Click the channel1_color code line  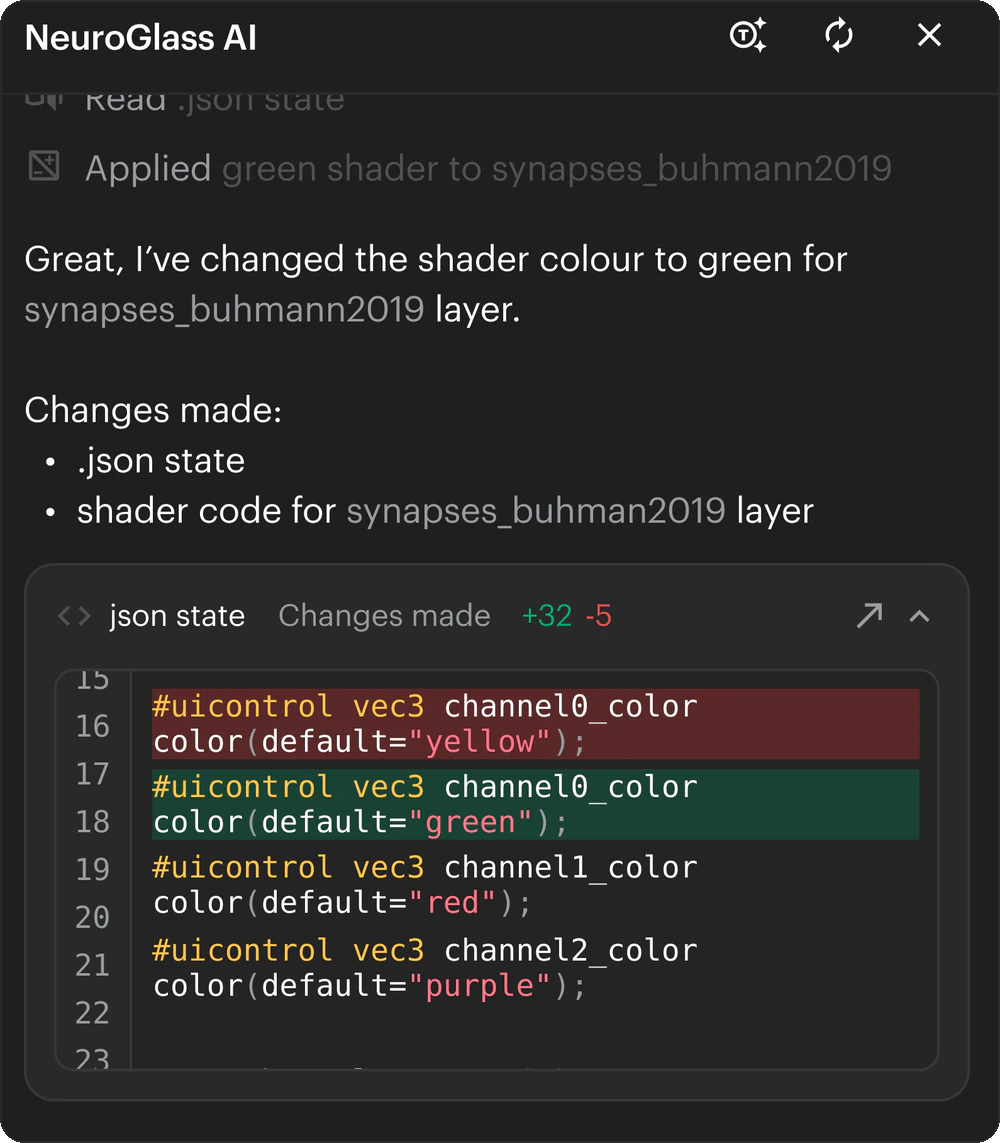(425, 867)
